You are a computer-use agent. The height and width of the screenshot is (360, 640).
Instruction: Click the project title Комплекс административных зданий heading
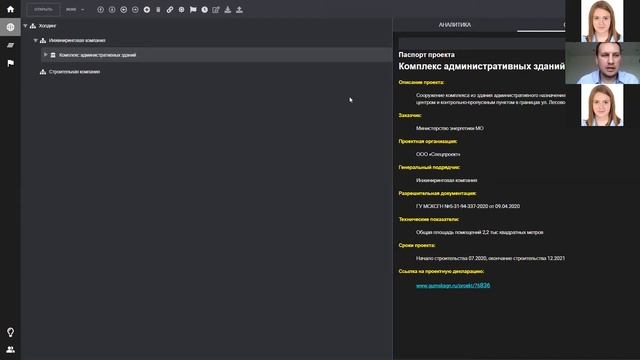pyautogui.click(x=482, y=66)
